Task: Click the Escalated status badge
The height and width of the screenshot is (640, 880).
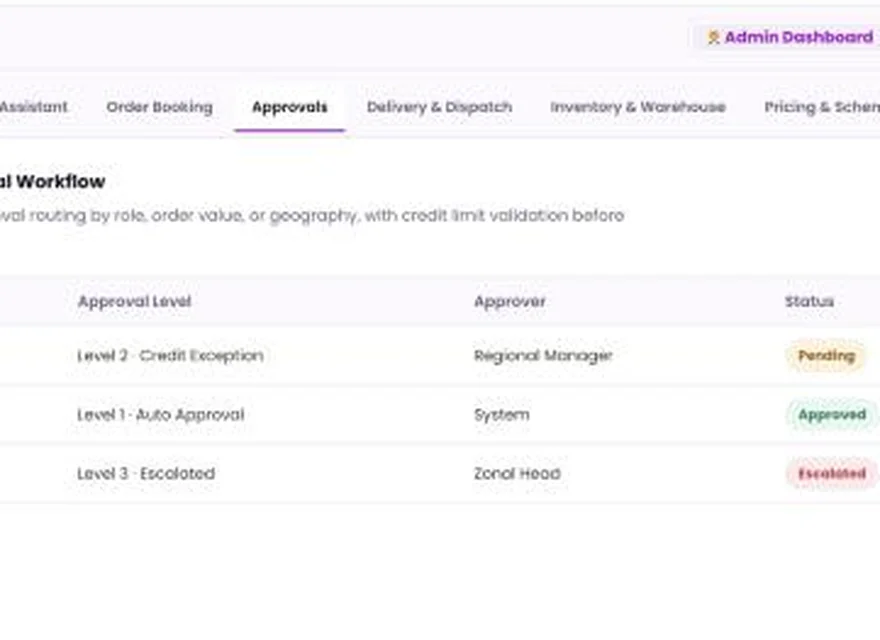Action: pyautogui.click(x=832, y=474)
